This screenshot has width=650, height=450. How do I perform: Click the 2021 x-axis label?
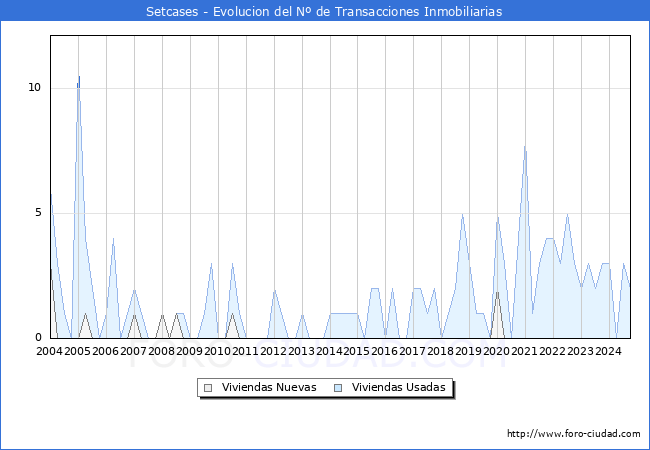[524, 351]
